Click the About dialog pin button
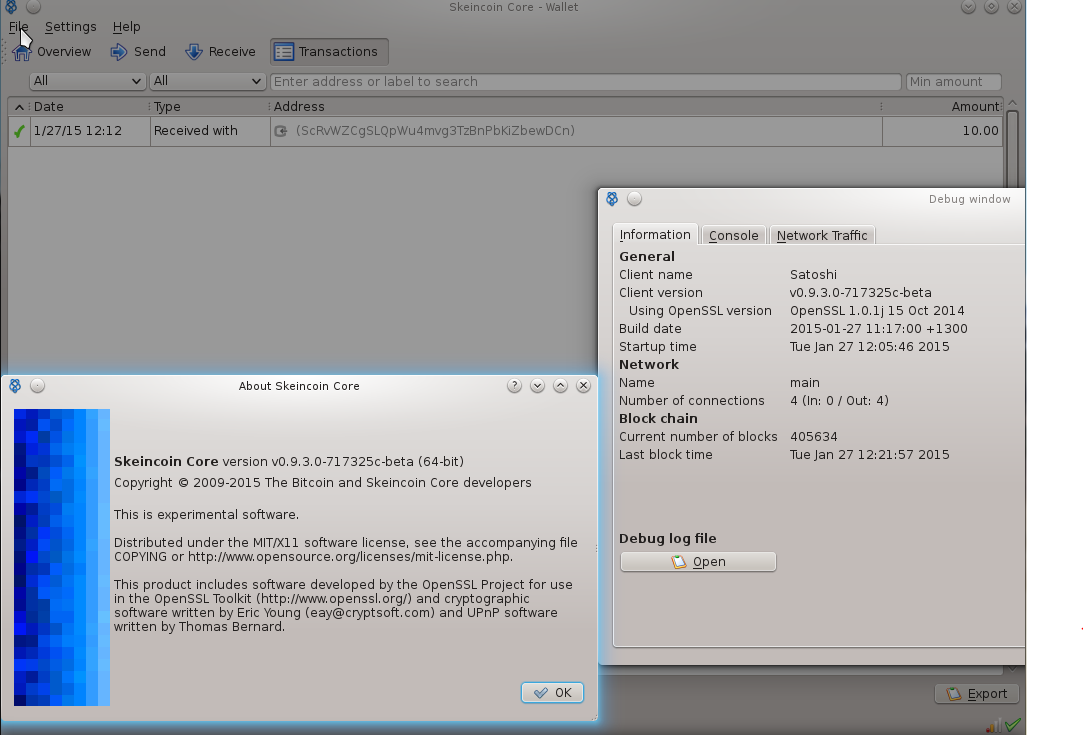Image resolution: width=1083 pixels, height=735 pixels. (37, 385)
